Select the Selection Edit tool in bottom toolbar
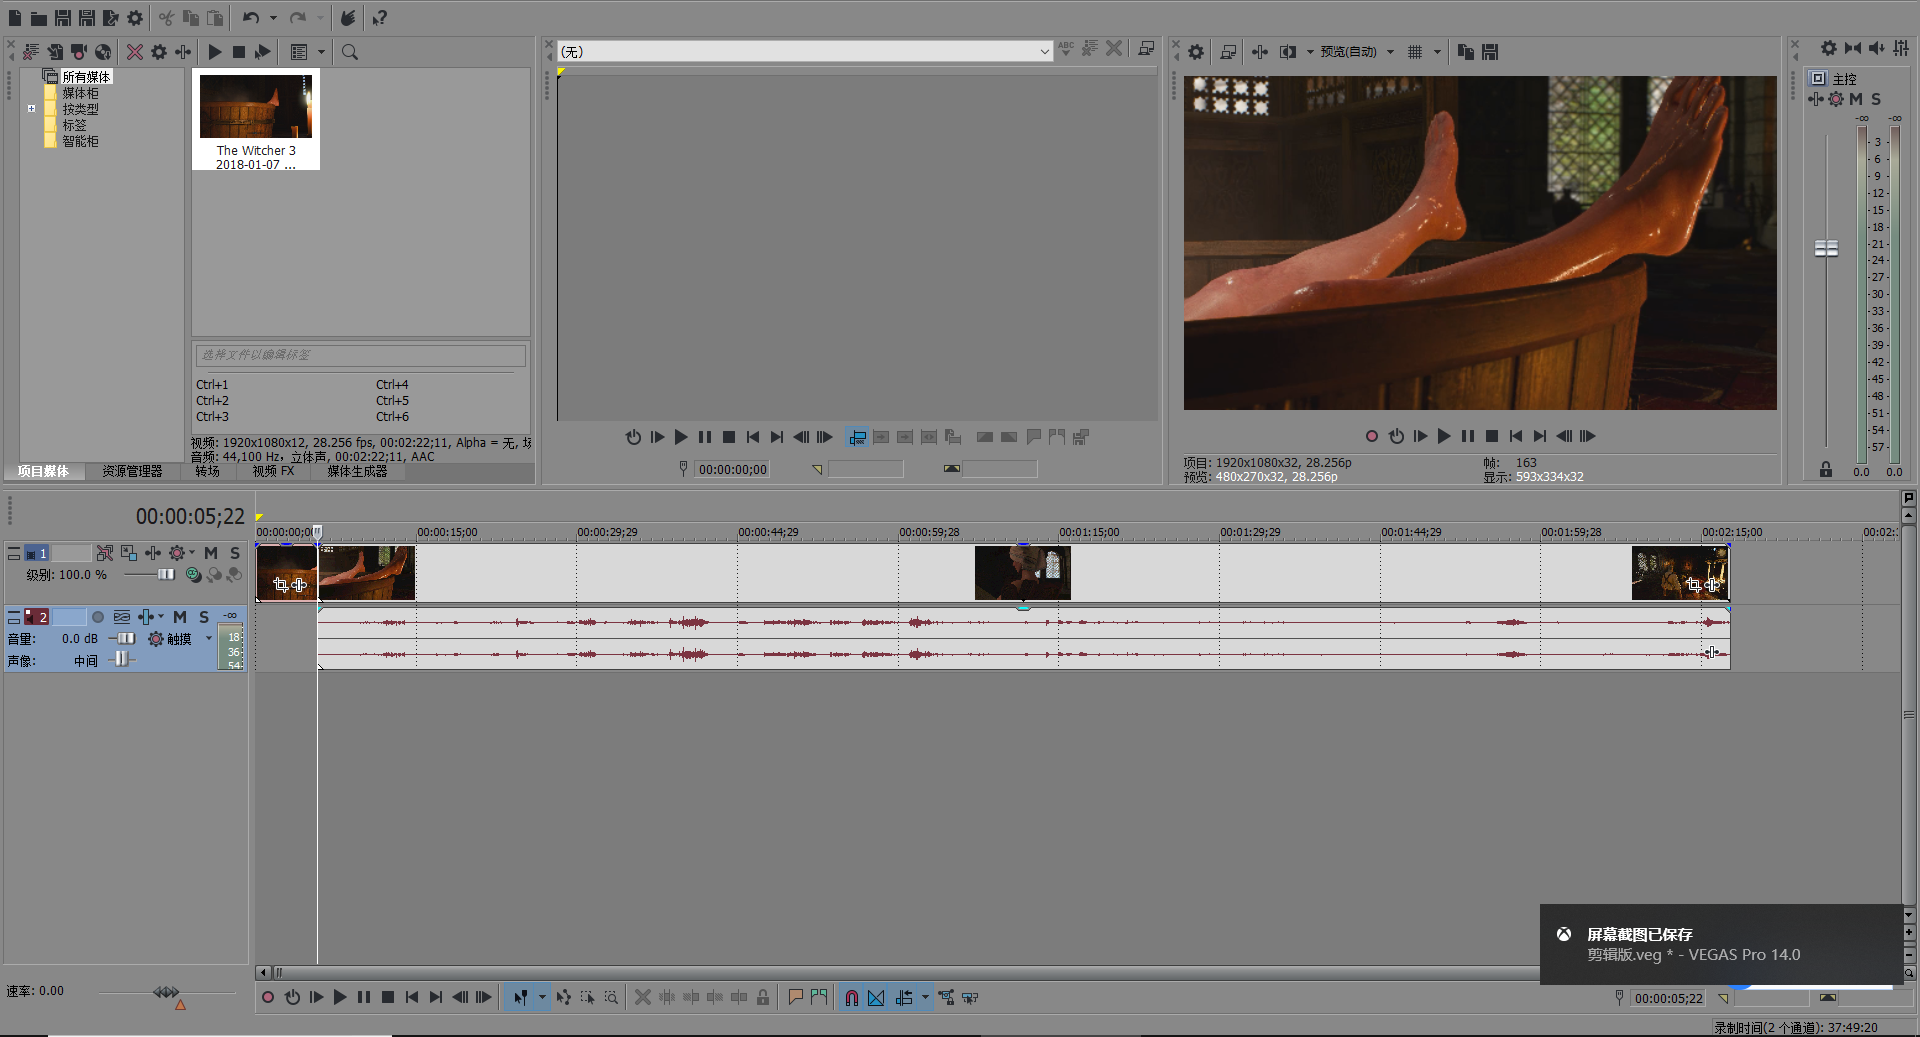The image size is (1920, 1037). 587,997
